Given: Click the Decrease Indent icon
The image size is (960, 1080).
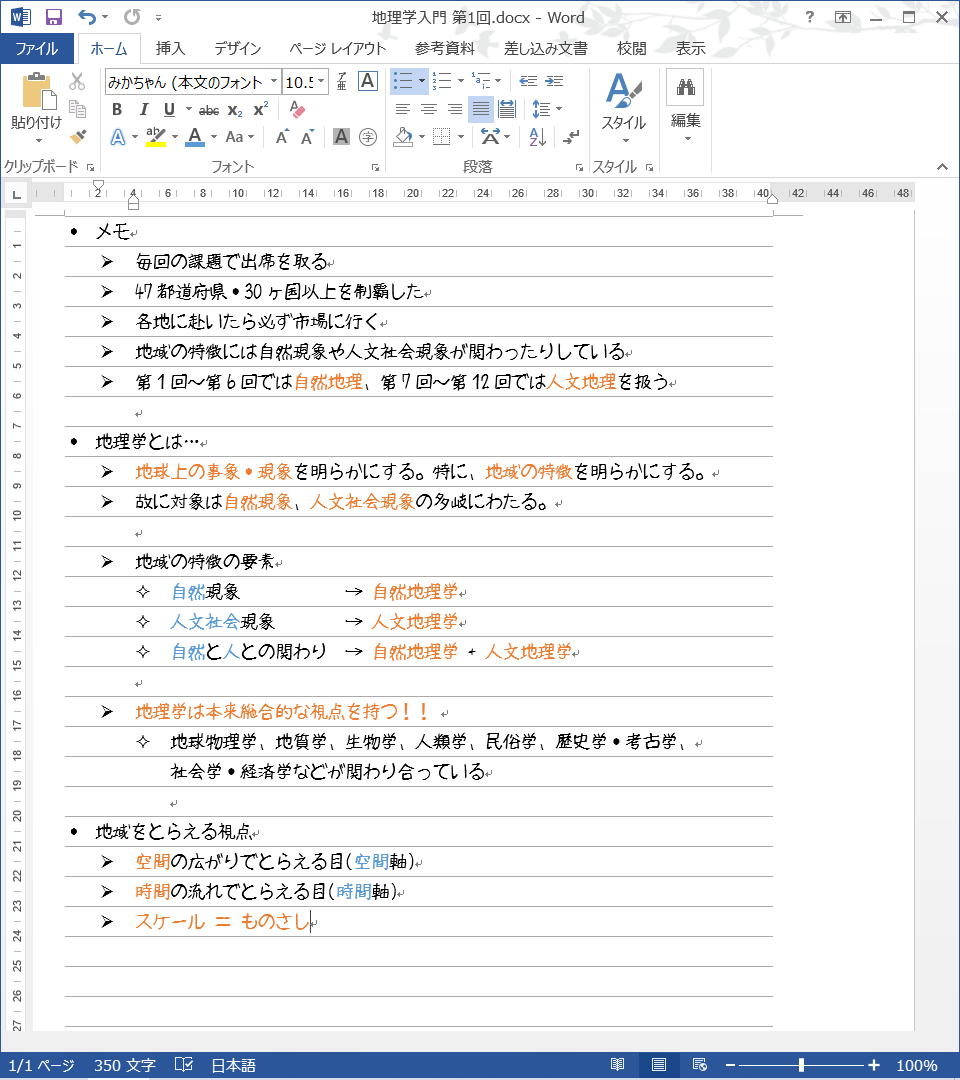Looking at the screenshot, I should click(528, 82).
